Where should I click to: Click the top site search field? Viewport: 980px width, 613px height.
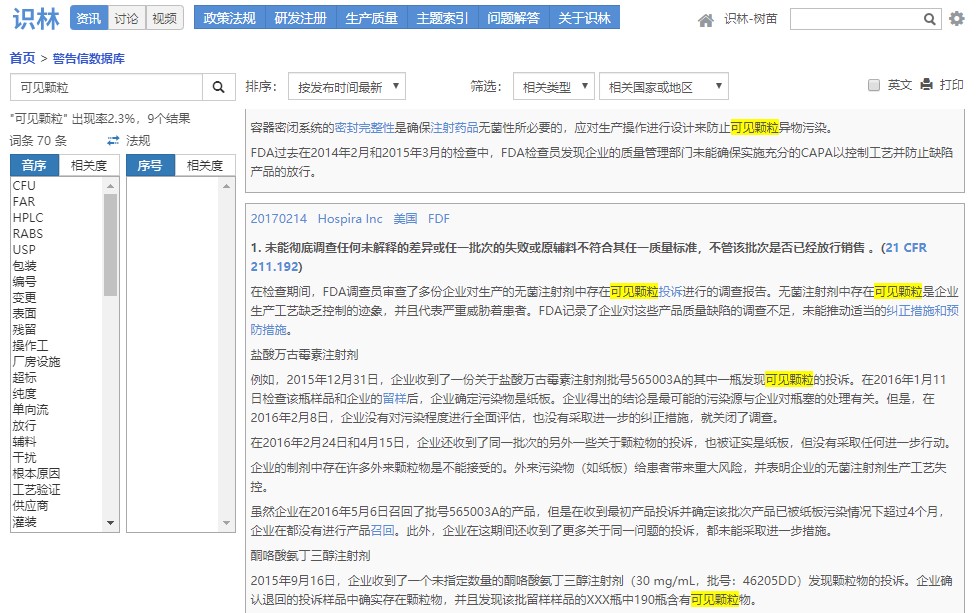(x=856, y=19)
